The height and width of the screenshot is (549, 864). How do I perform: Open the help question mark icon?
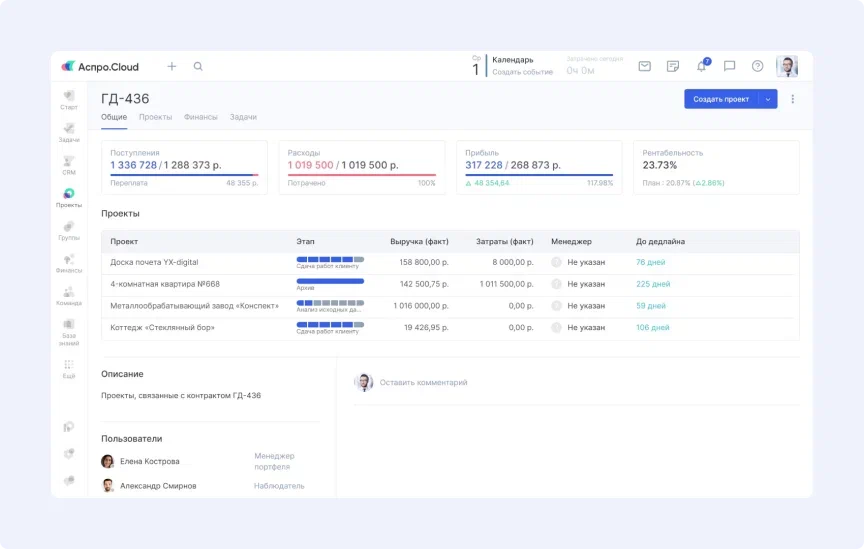coord(757,67)
